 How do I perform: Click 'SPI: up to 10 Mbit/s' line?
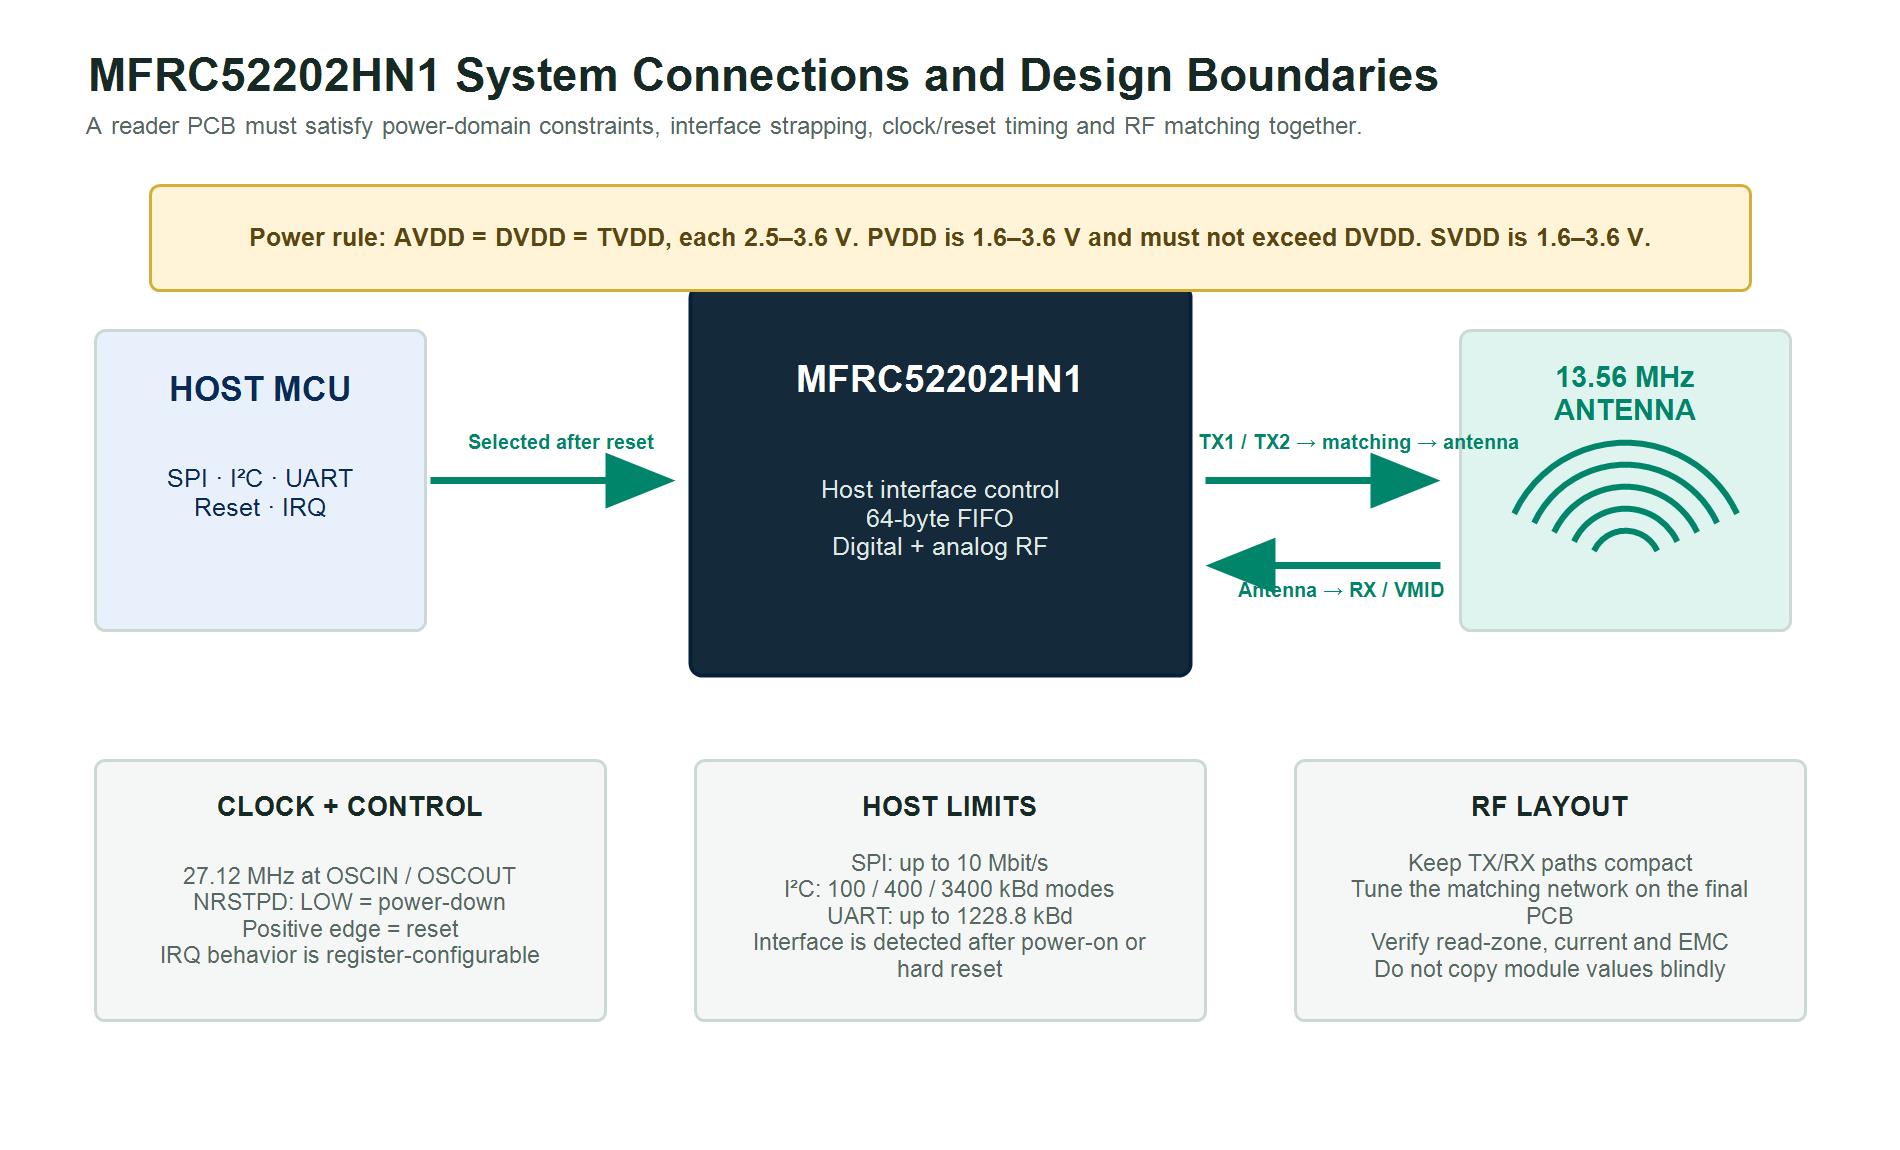(950, 863)
